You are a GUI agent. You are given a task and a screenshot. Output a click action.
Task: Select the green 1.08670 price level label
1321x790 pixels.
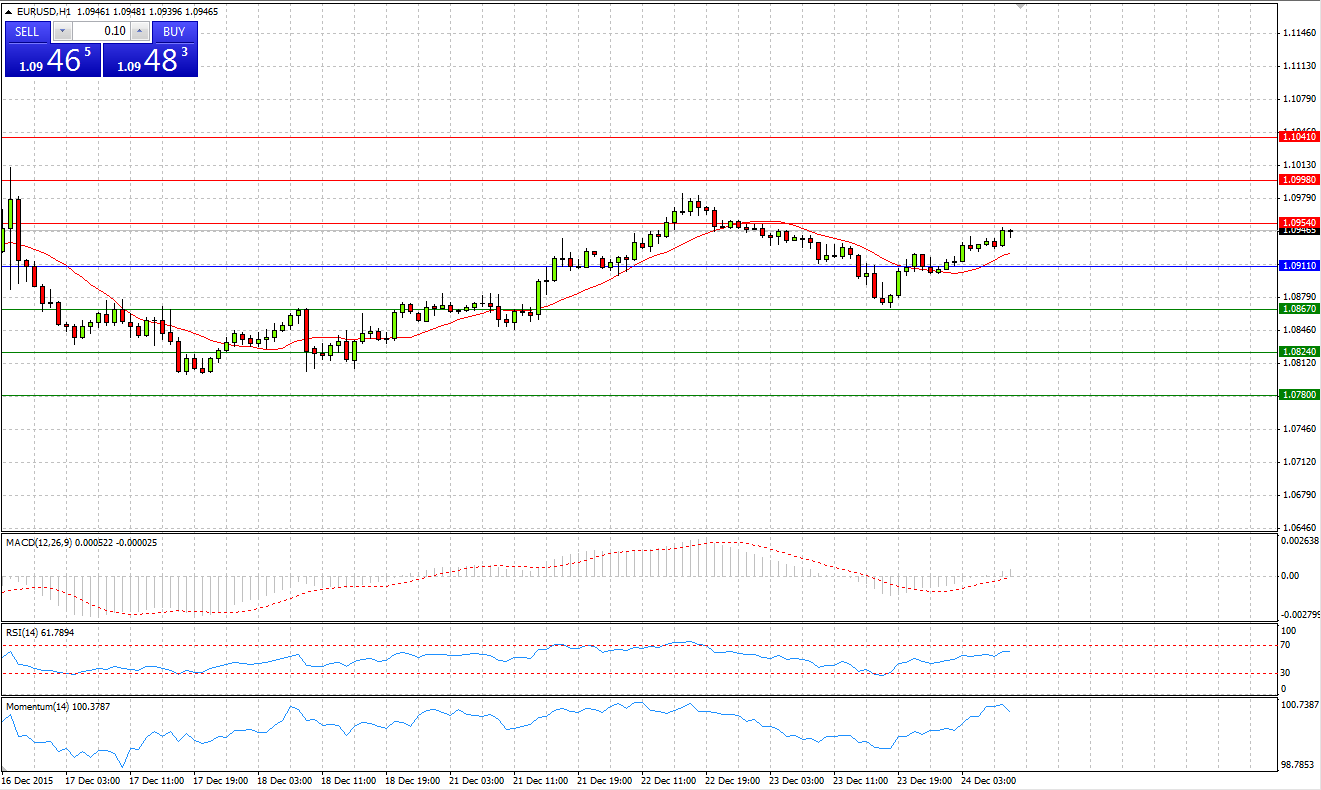pos(1300,309)
